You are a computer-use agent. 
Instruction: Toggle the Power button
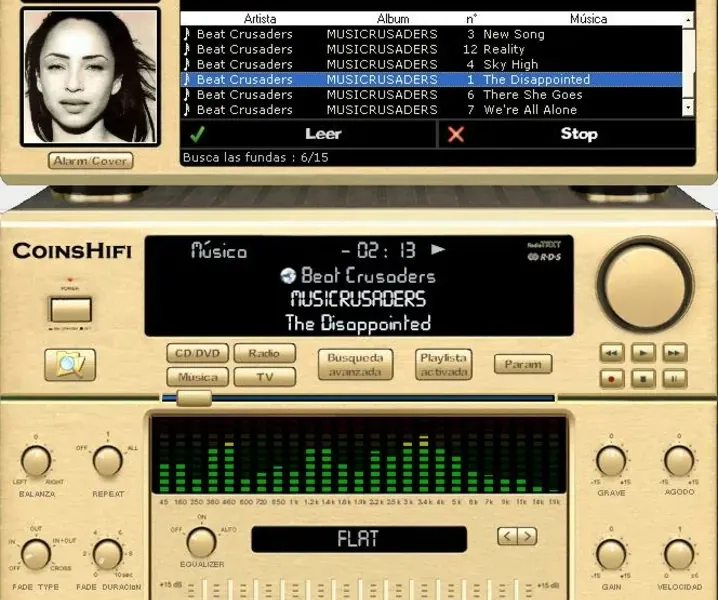tap(71, 310)
